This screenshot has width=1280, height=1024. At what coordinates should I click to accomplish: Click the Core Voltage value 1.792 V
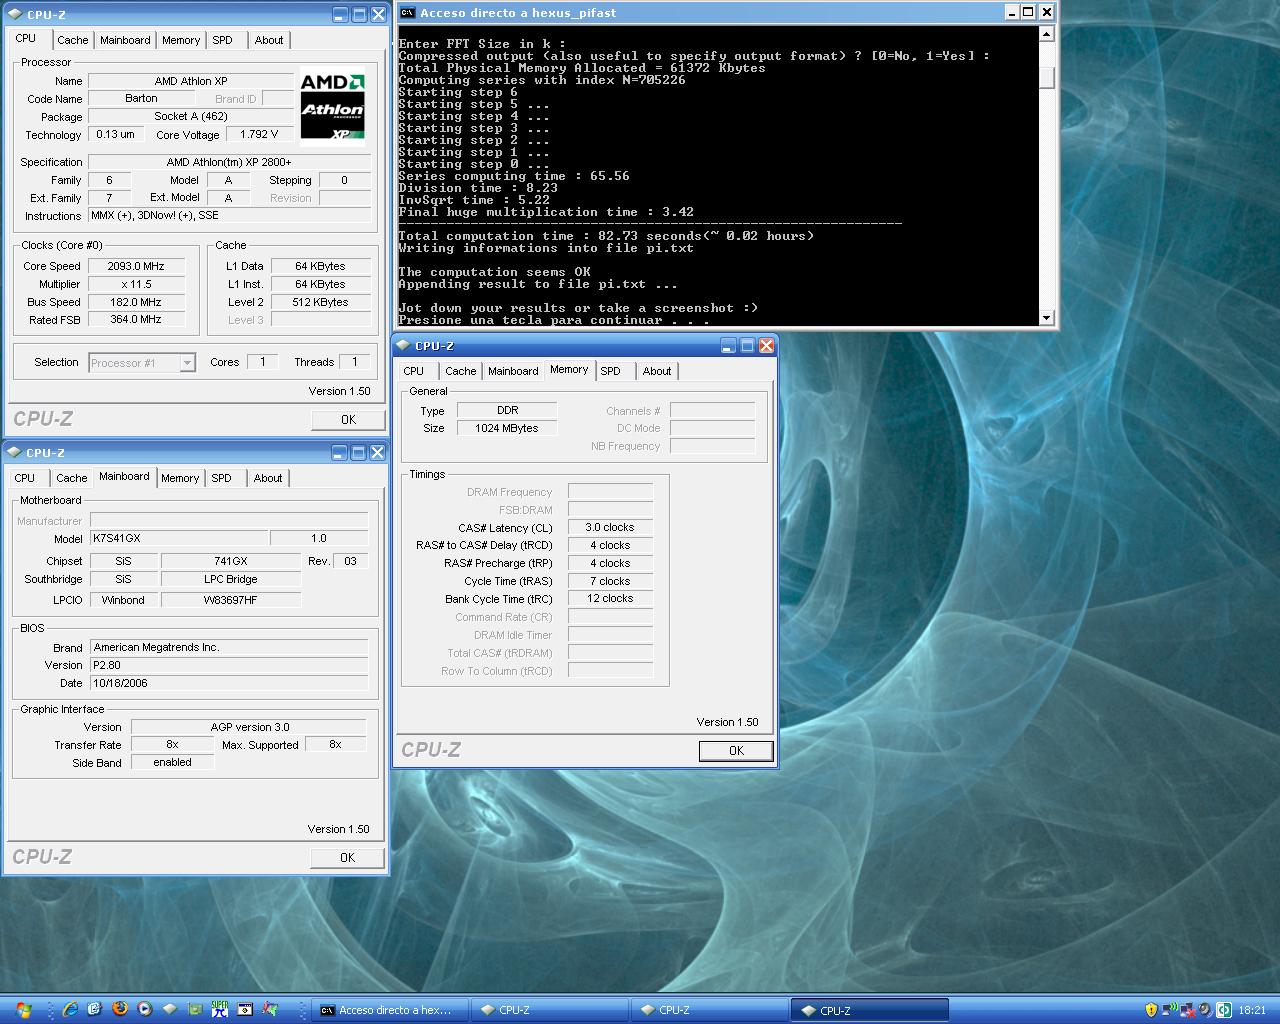pos(260,134)
